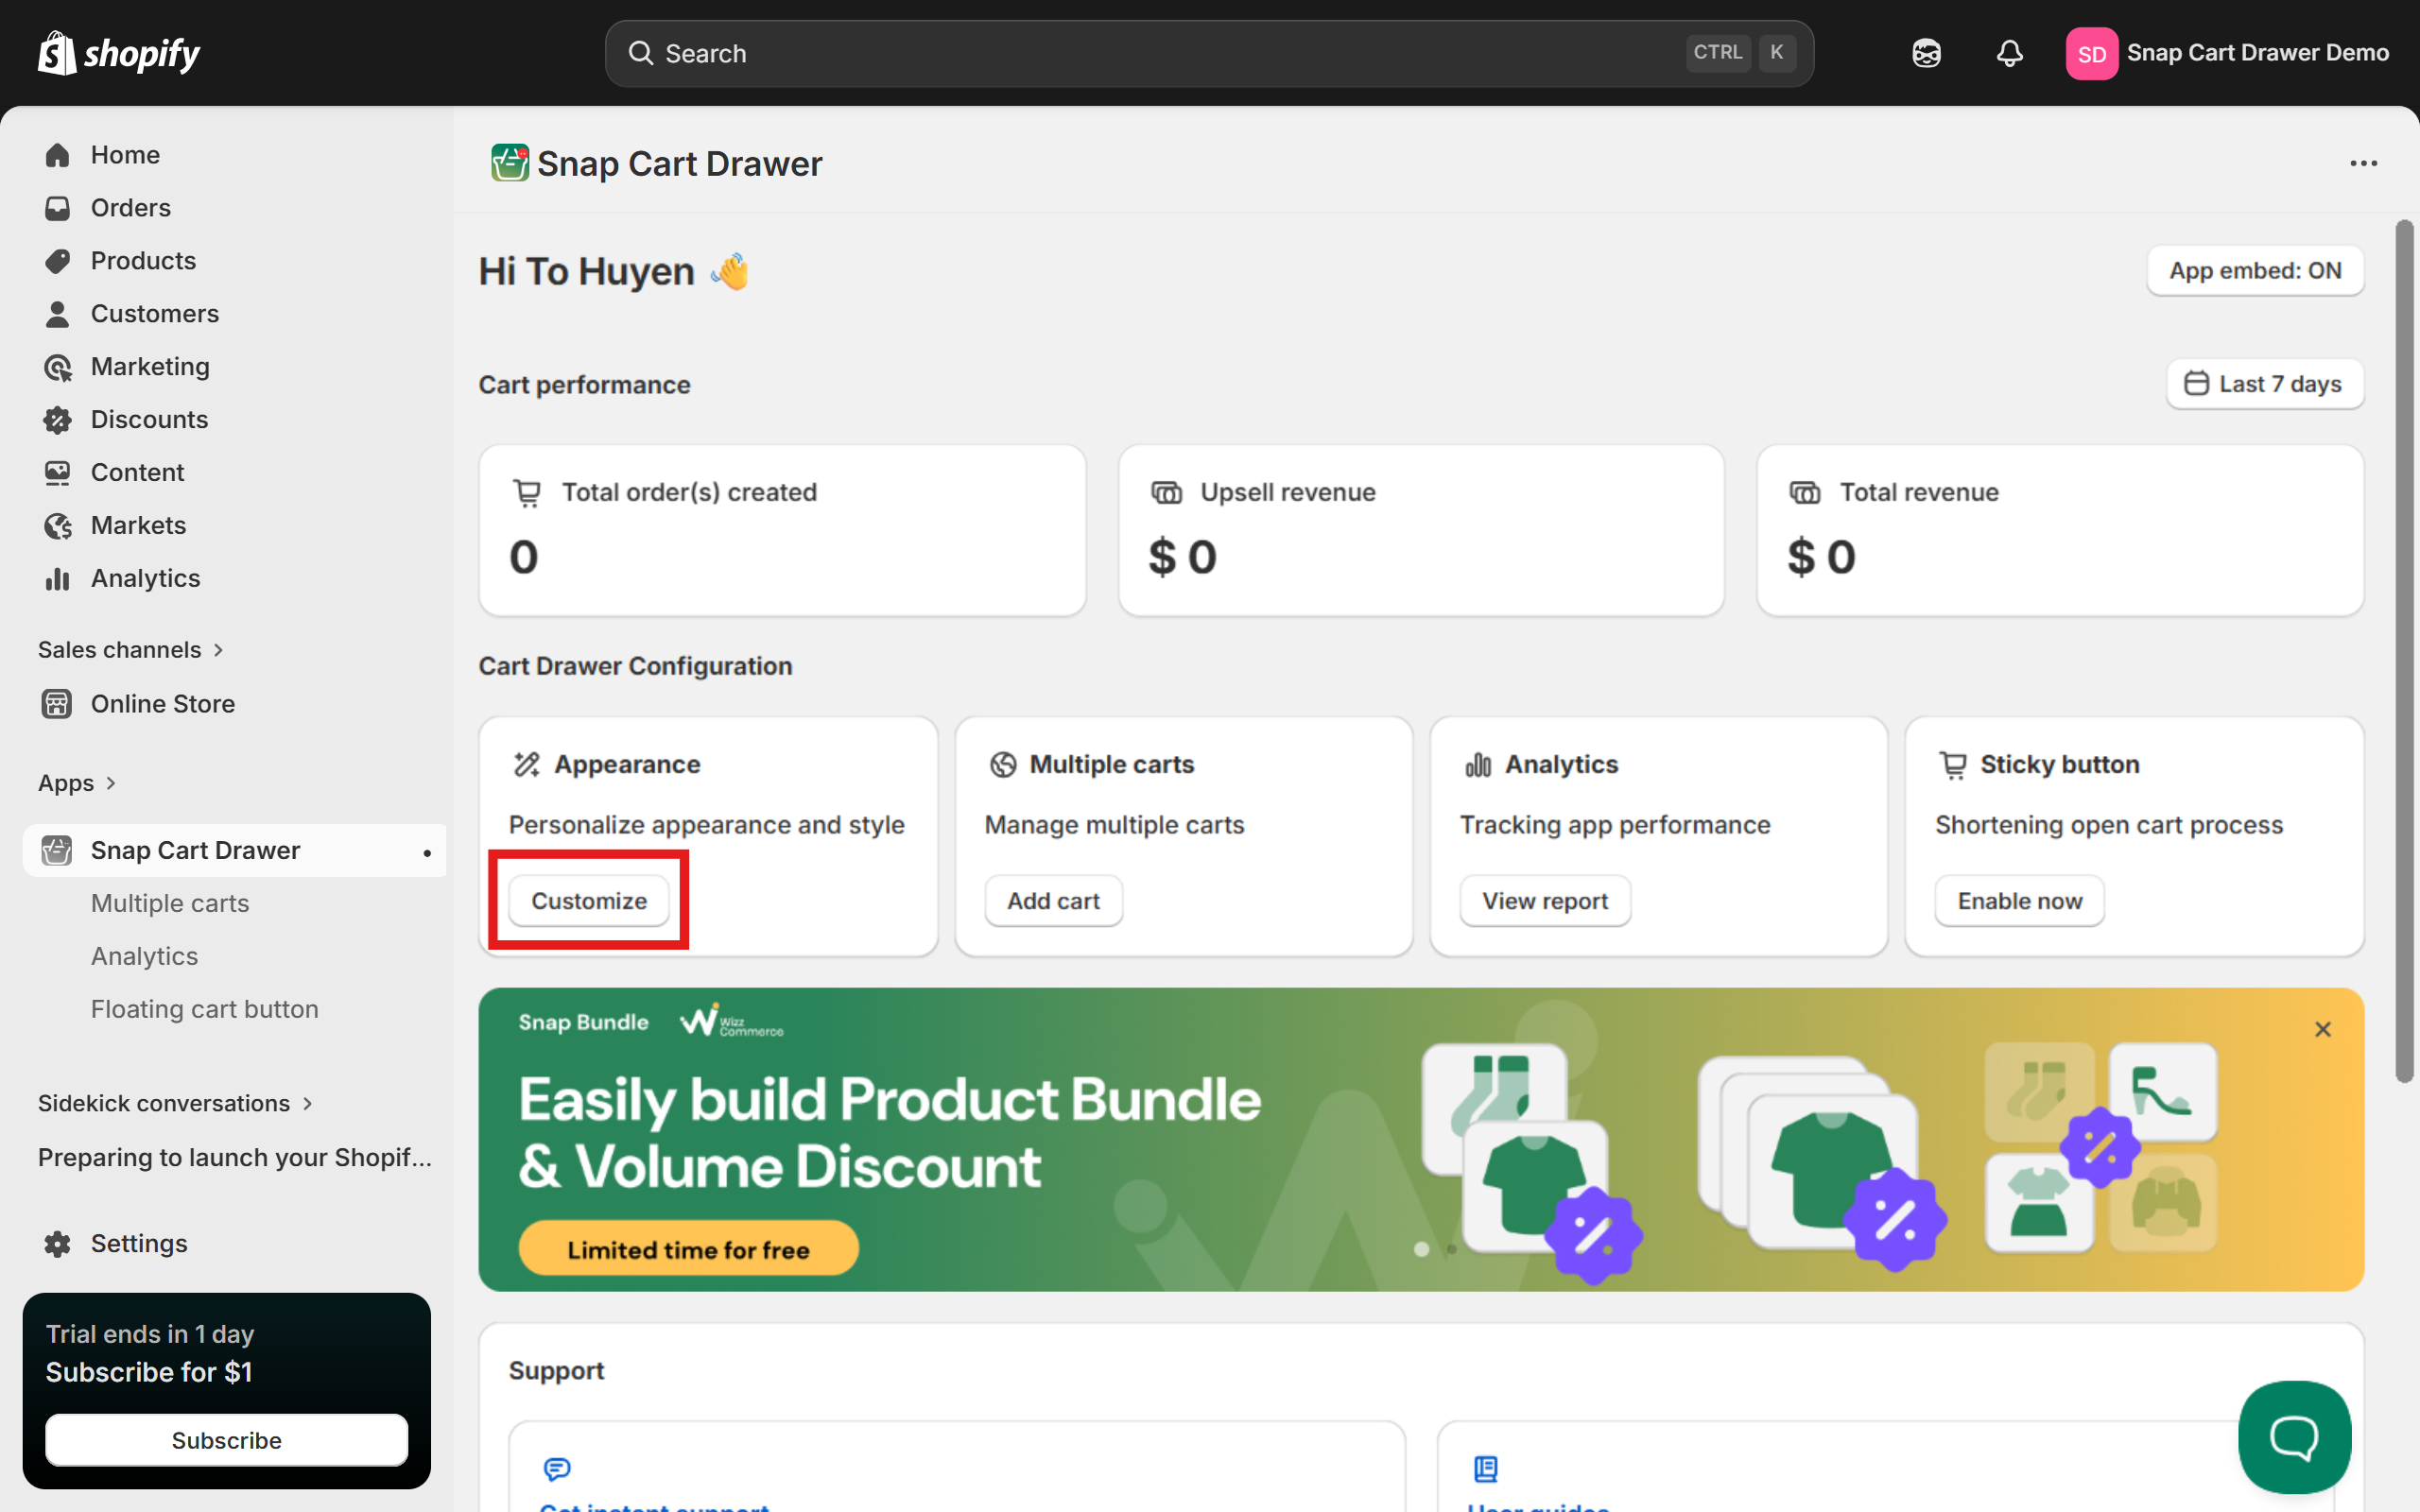Click the Shopify logo
The image size is (2420, 1512).
[117, 52]
